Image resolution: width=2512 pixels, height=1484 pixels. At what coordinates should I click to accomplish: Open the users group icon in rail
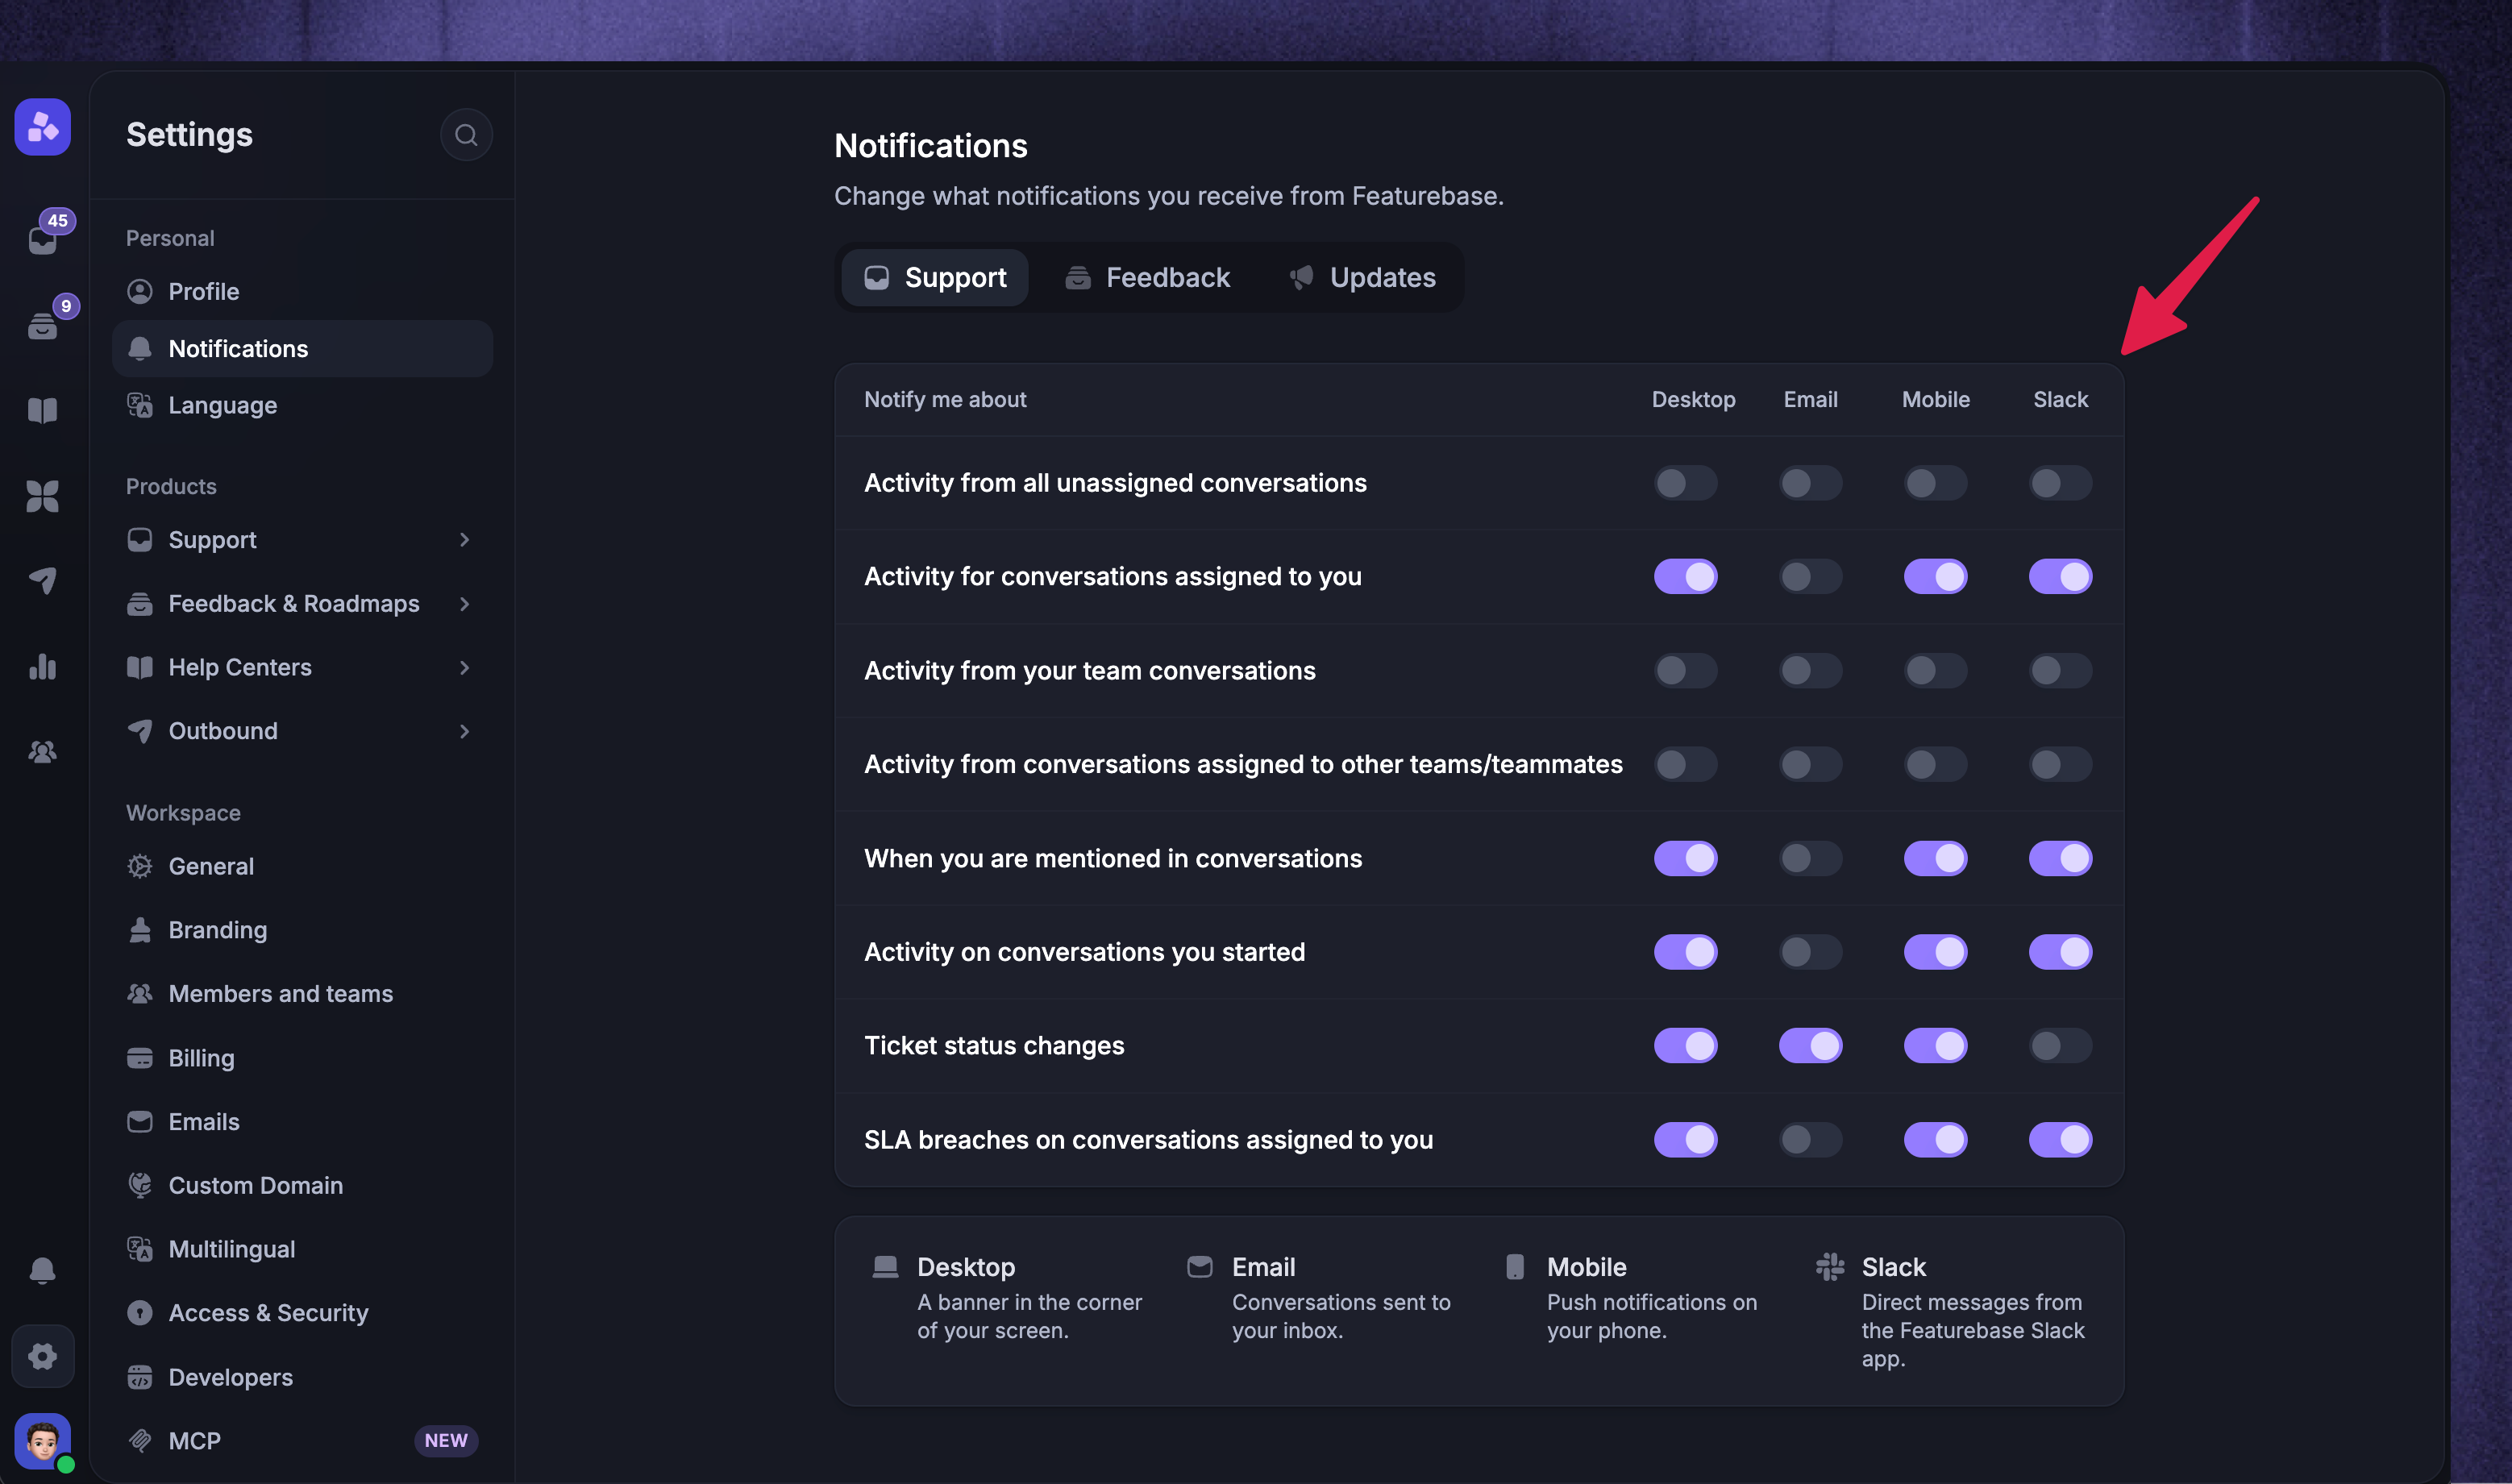coord(42,751)
